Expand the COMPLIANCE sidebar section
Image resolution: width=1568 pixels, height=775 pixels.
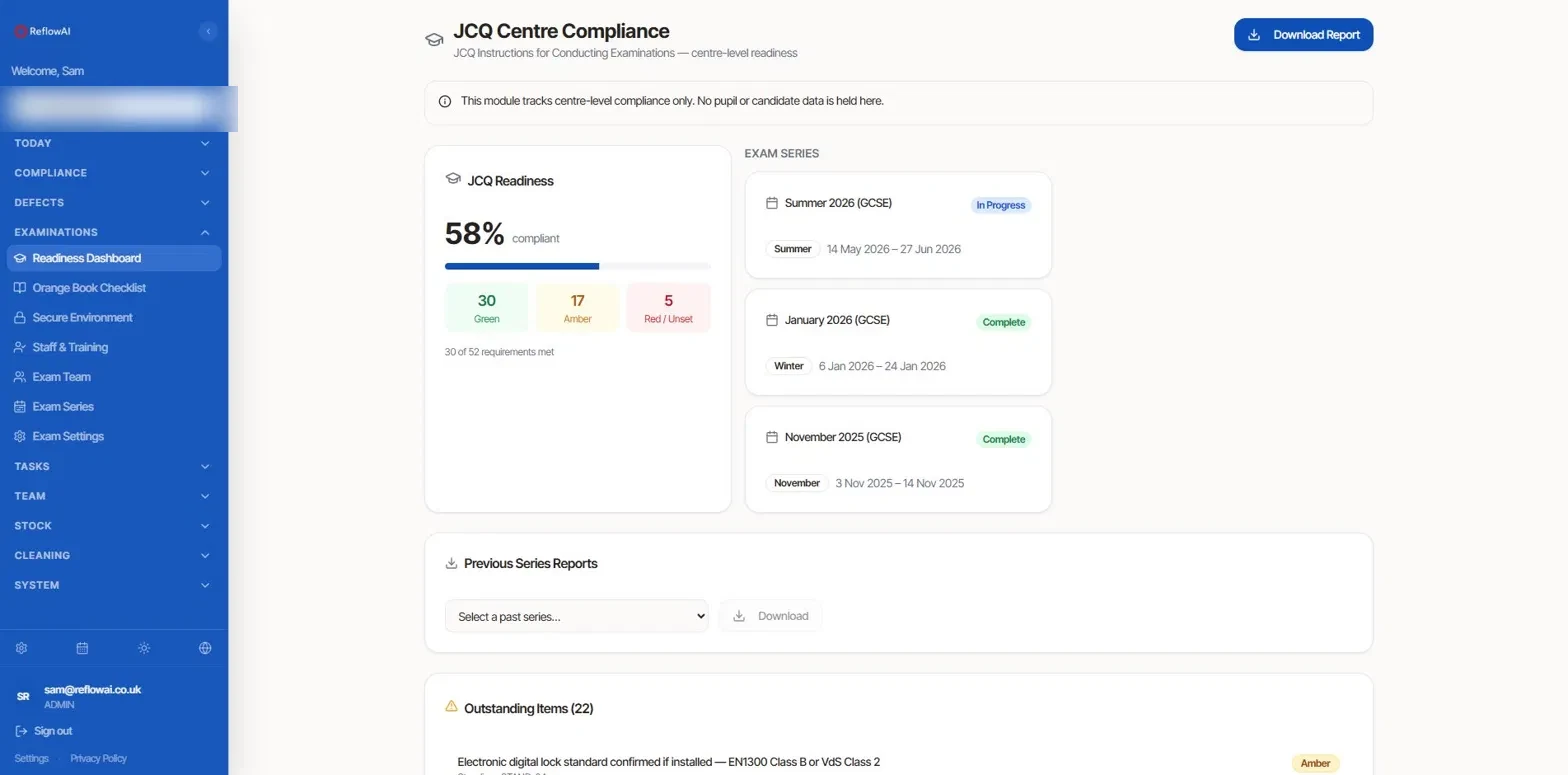[x=114, y=173]
